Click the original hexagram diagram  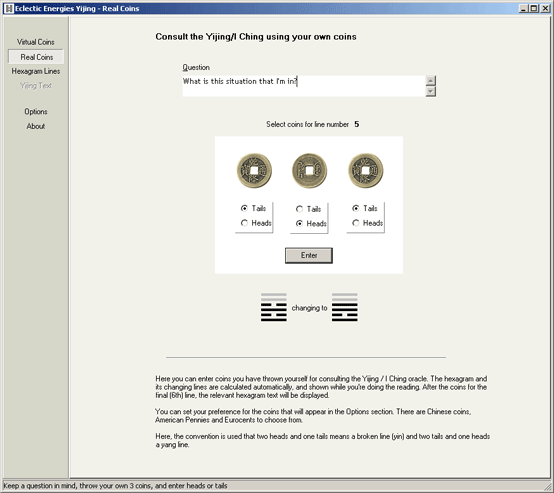tap(274, 307)
